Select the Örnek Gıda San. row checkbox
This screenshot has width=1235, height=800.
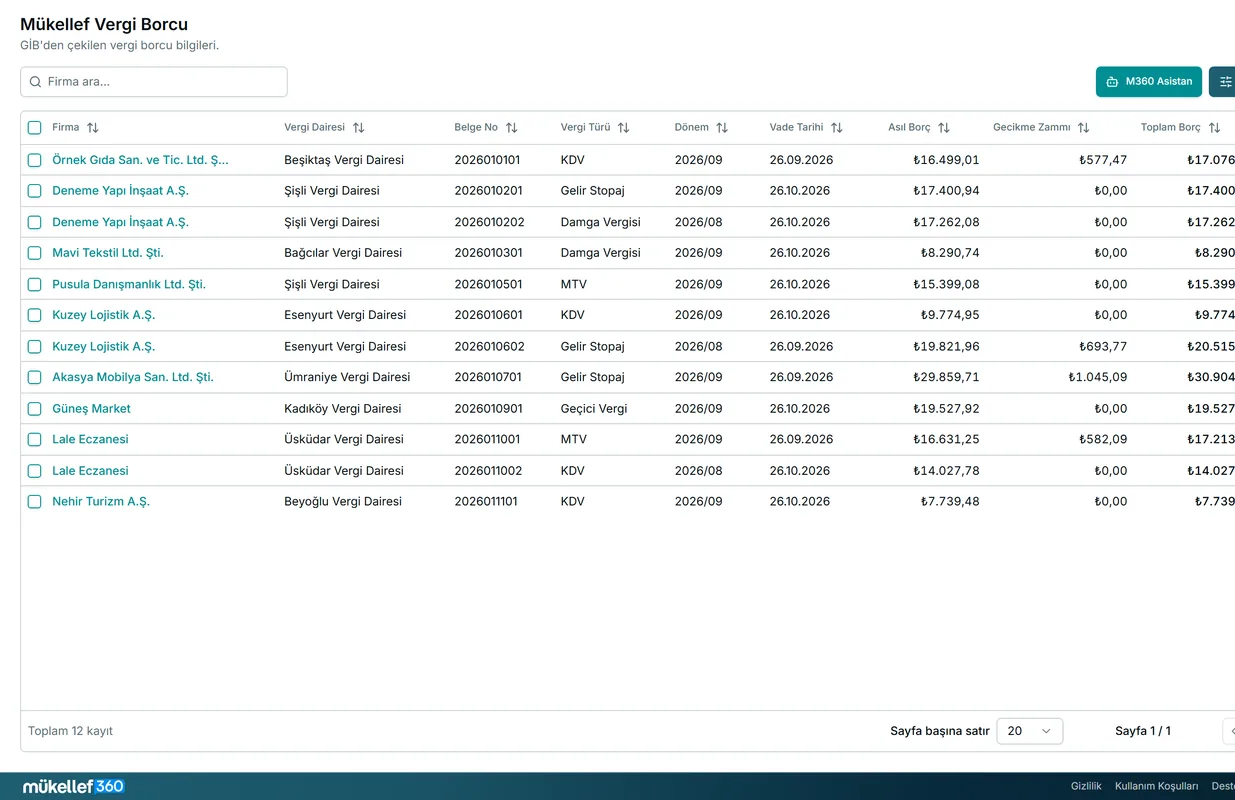pyautogui.click(x=35, y=160)
